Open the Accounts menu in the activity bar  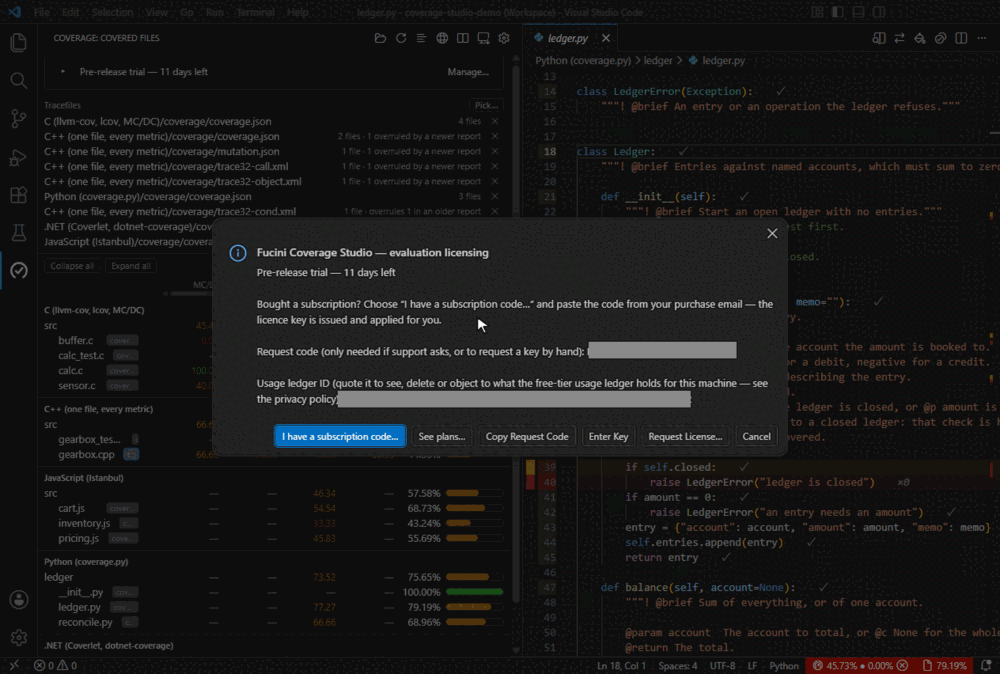18,599
